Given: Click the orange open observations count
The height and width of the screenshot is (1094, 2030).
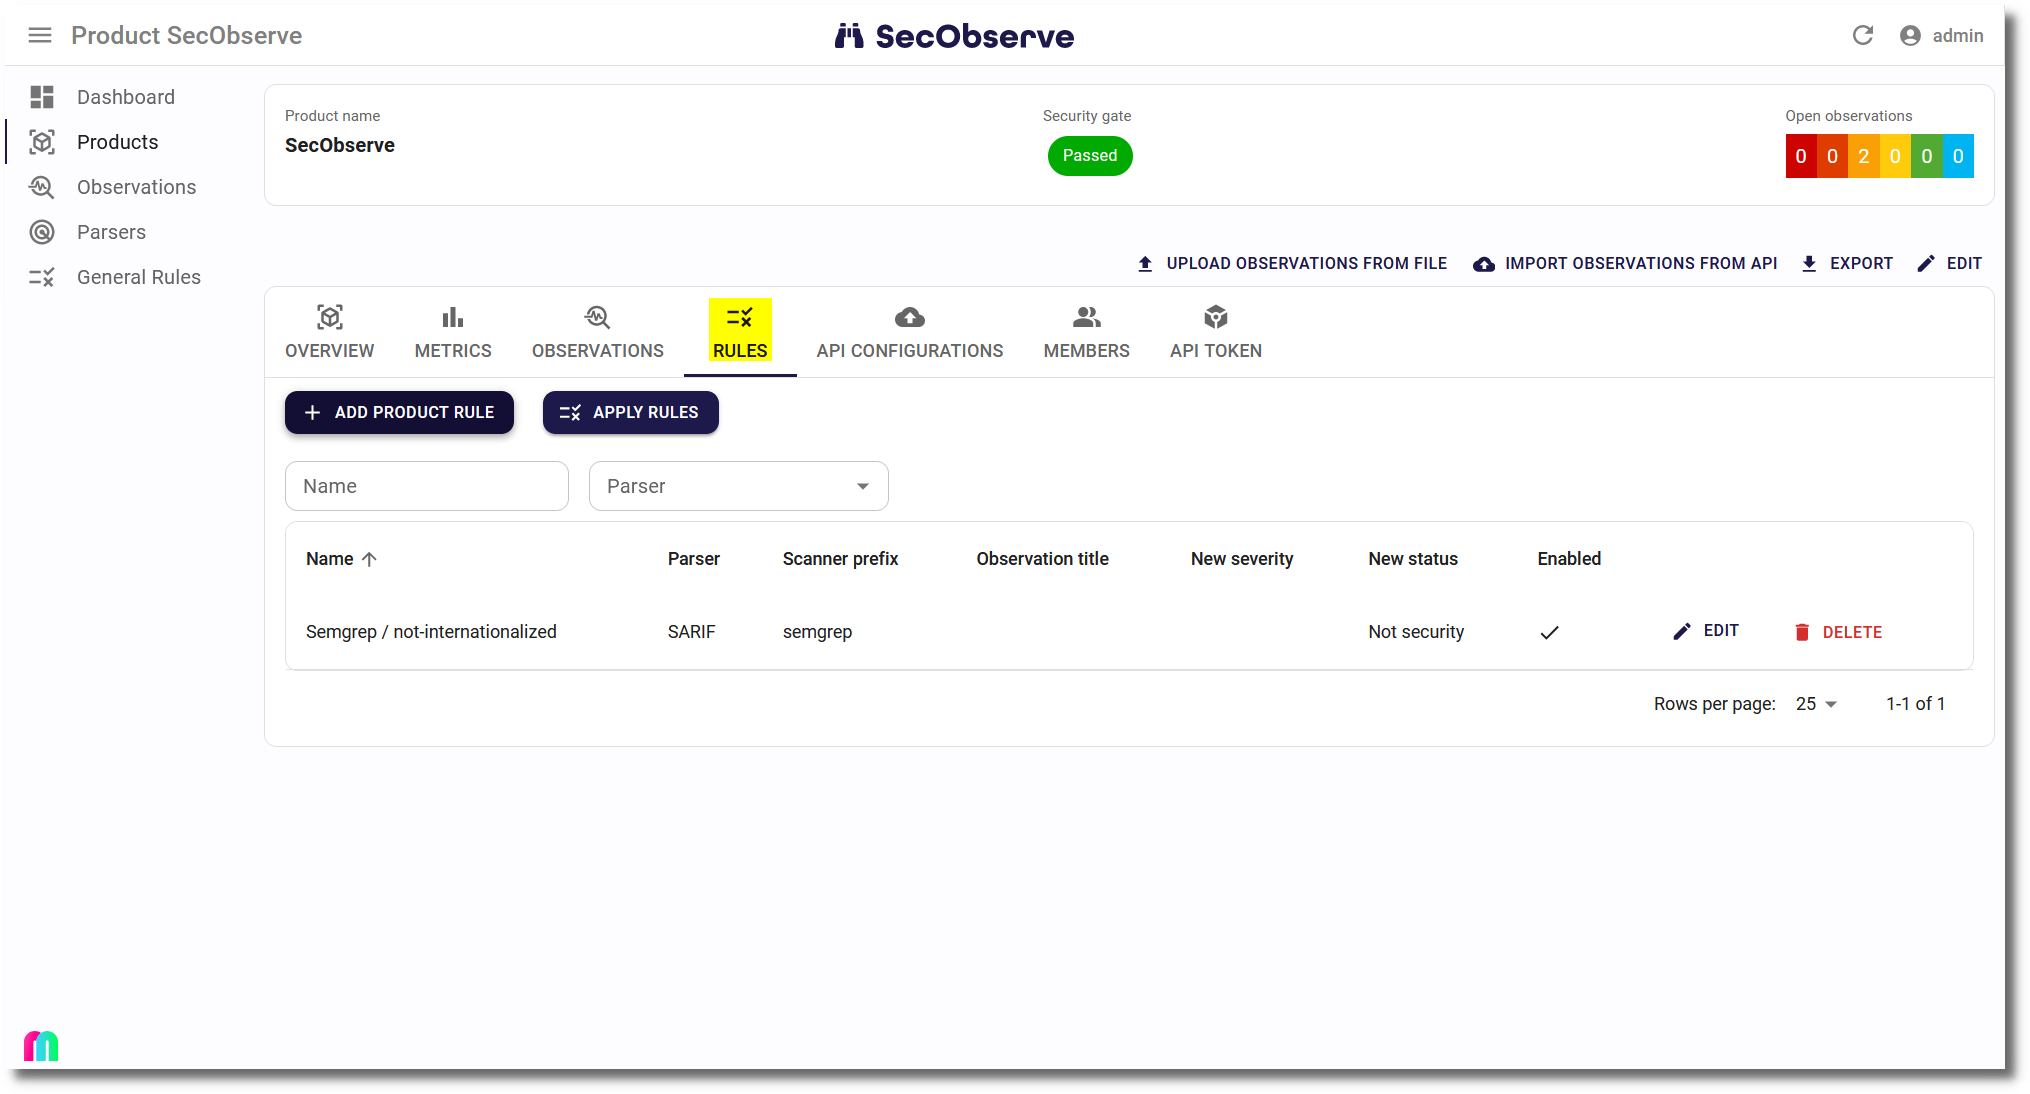Looking at the screenshot, I should click(x=1863, y=156).
